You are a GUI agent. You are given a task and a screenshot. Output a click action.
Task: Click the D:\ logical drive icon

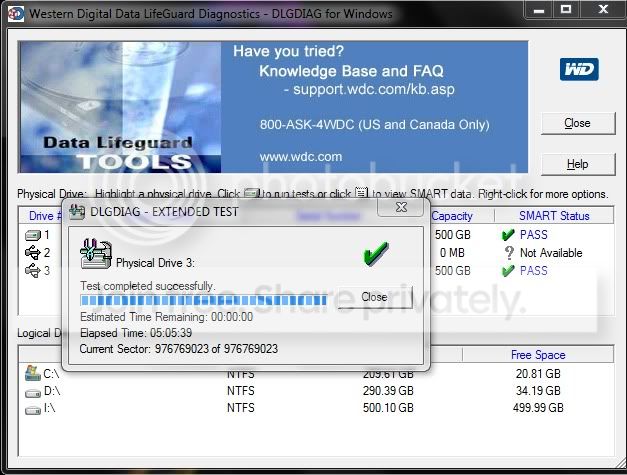(x=33, y=393)
